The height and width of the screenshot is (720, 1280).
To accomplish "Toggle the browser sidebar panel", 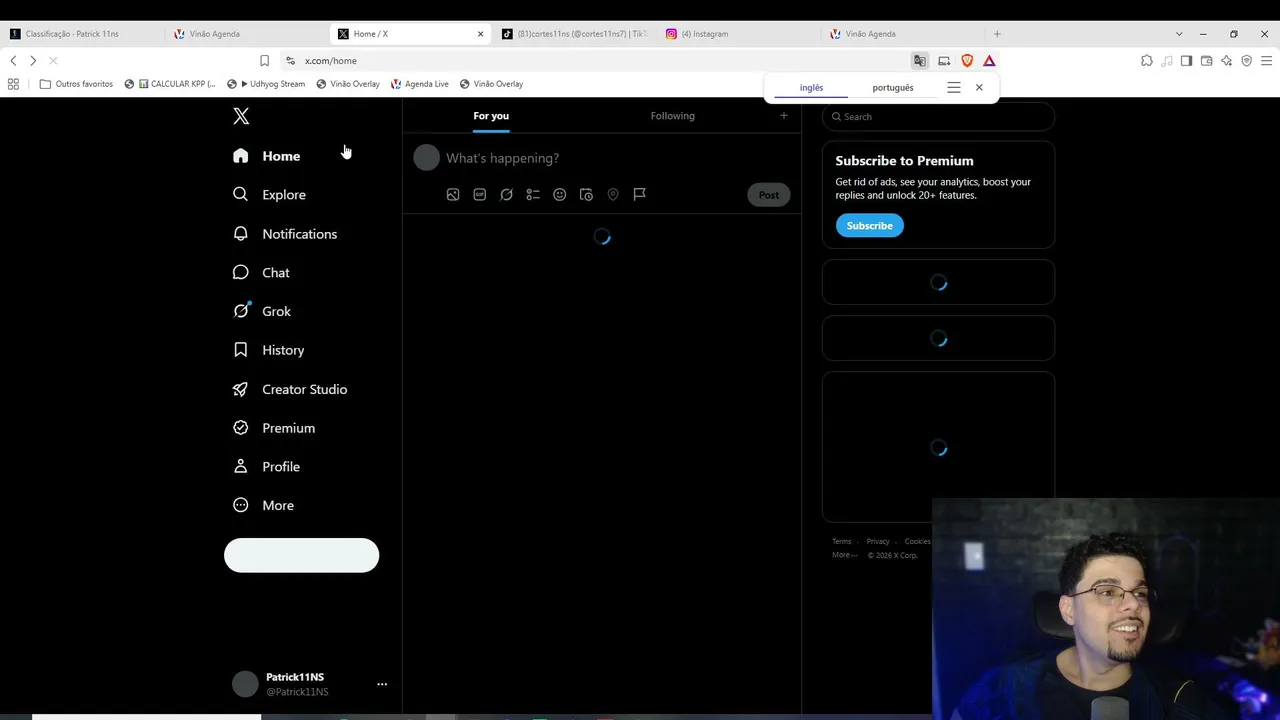I will [x=1186, y=61].
